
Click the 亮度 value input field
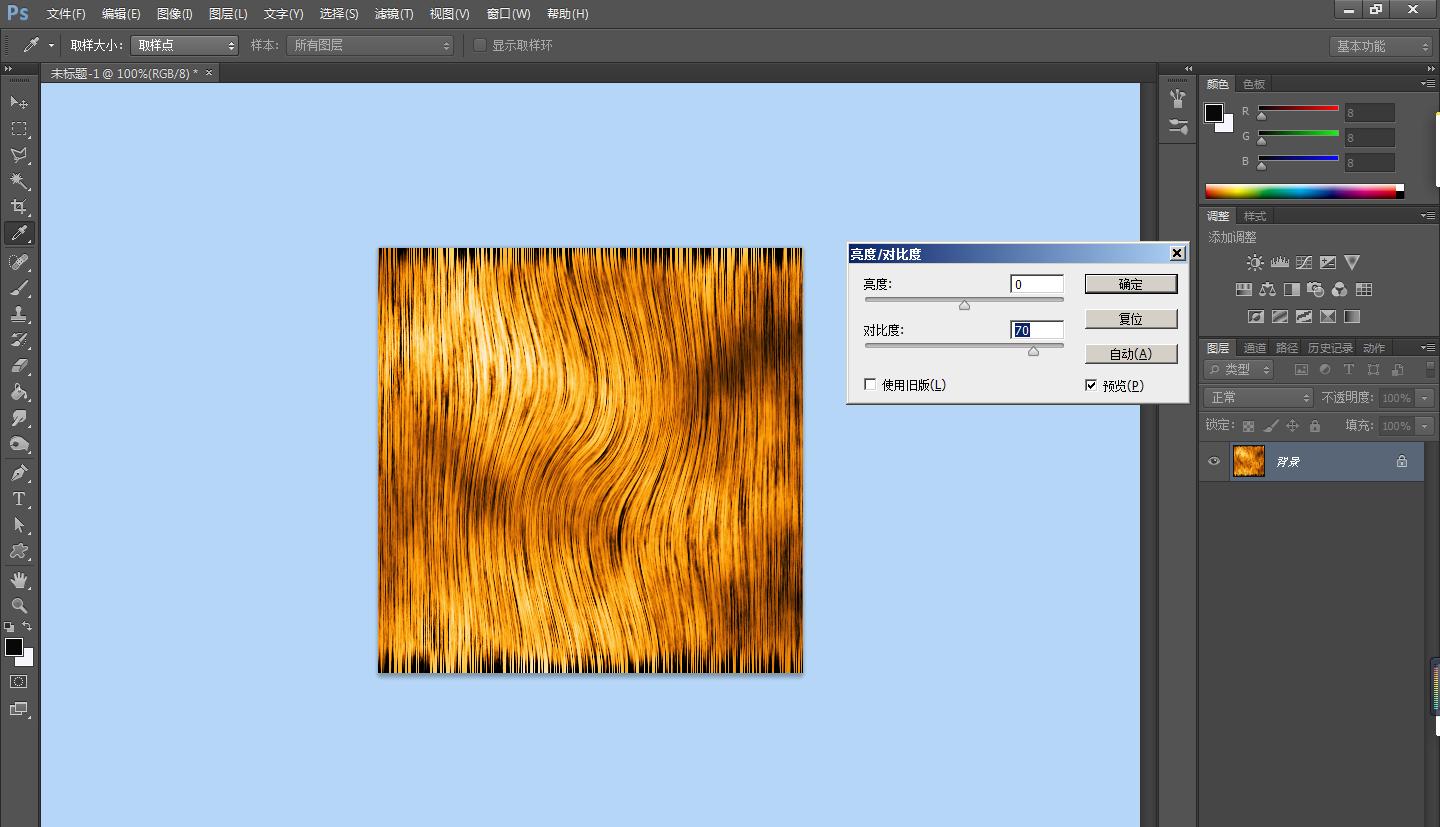1036,284
